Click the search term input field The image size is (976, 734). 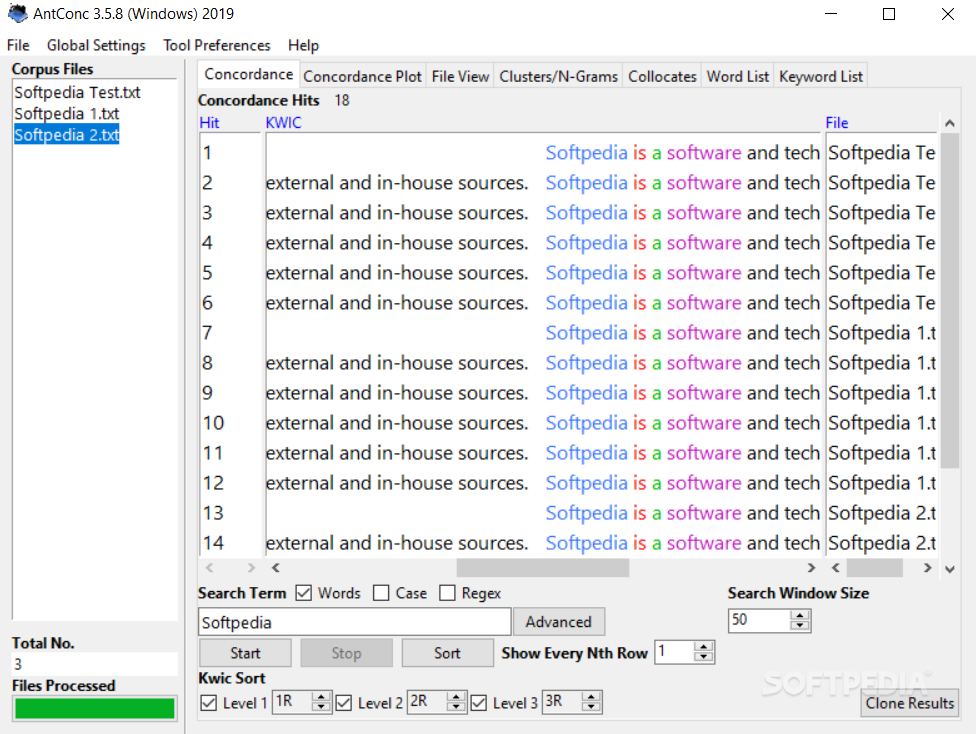click(x=355, y=622)
